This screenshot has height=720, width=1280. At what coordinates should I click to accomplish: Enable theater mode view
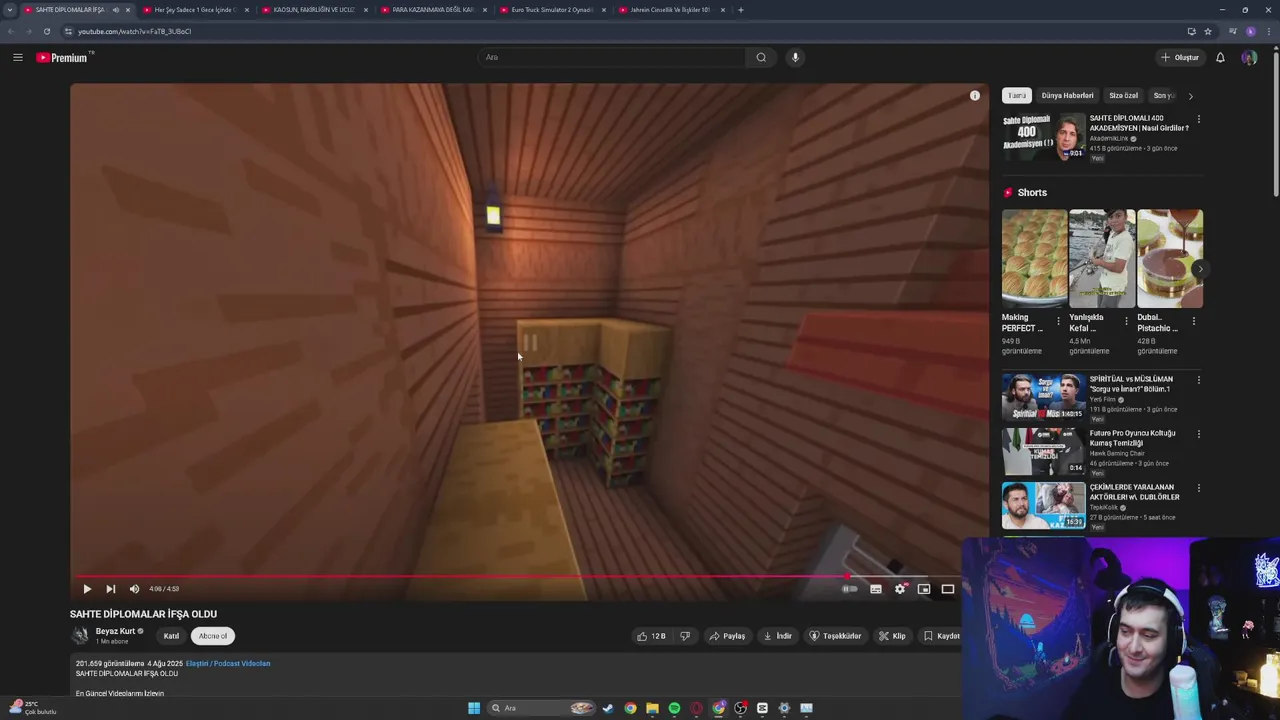pos(948,589)
